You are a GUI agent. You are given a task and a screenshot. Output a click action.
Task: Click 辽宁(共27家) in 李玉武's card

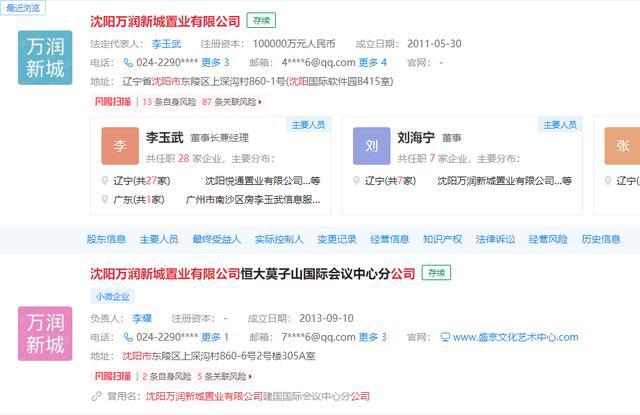coord(142,180)
